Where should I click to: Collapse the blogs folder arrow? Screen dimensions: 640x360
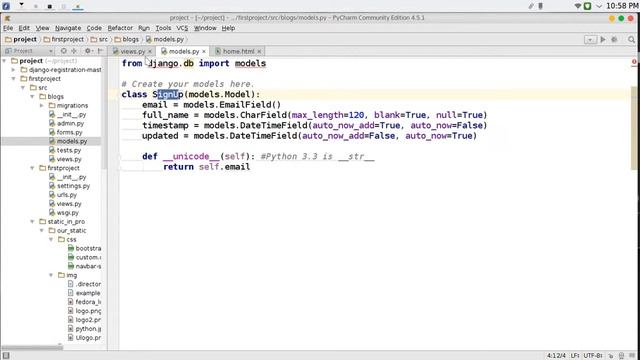[x=32, y=97]
